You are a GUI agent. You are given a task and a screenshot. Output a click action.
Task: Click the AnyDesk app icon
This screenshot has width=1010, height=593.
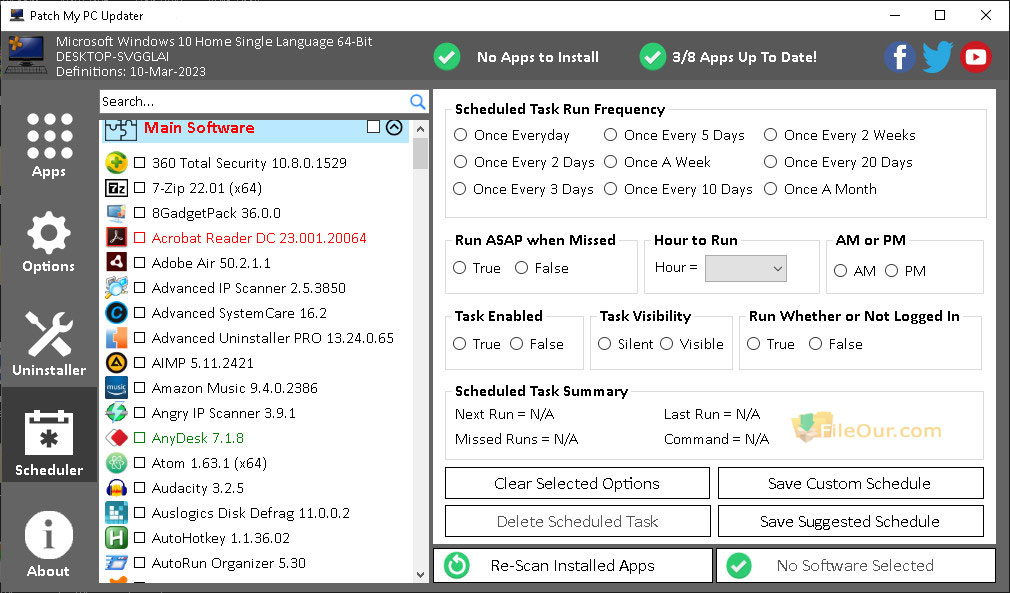(x=116, y=438)
